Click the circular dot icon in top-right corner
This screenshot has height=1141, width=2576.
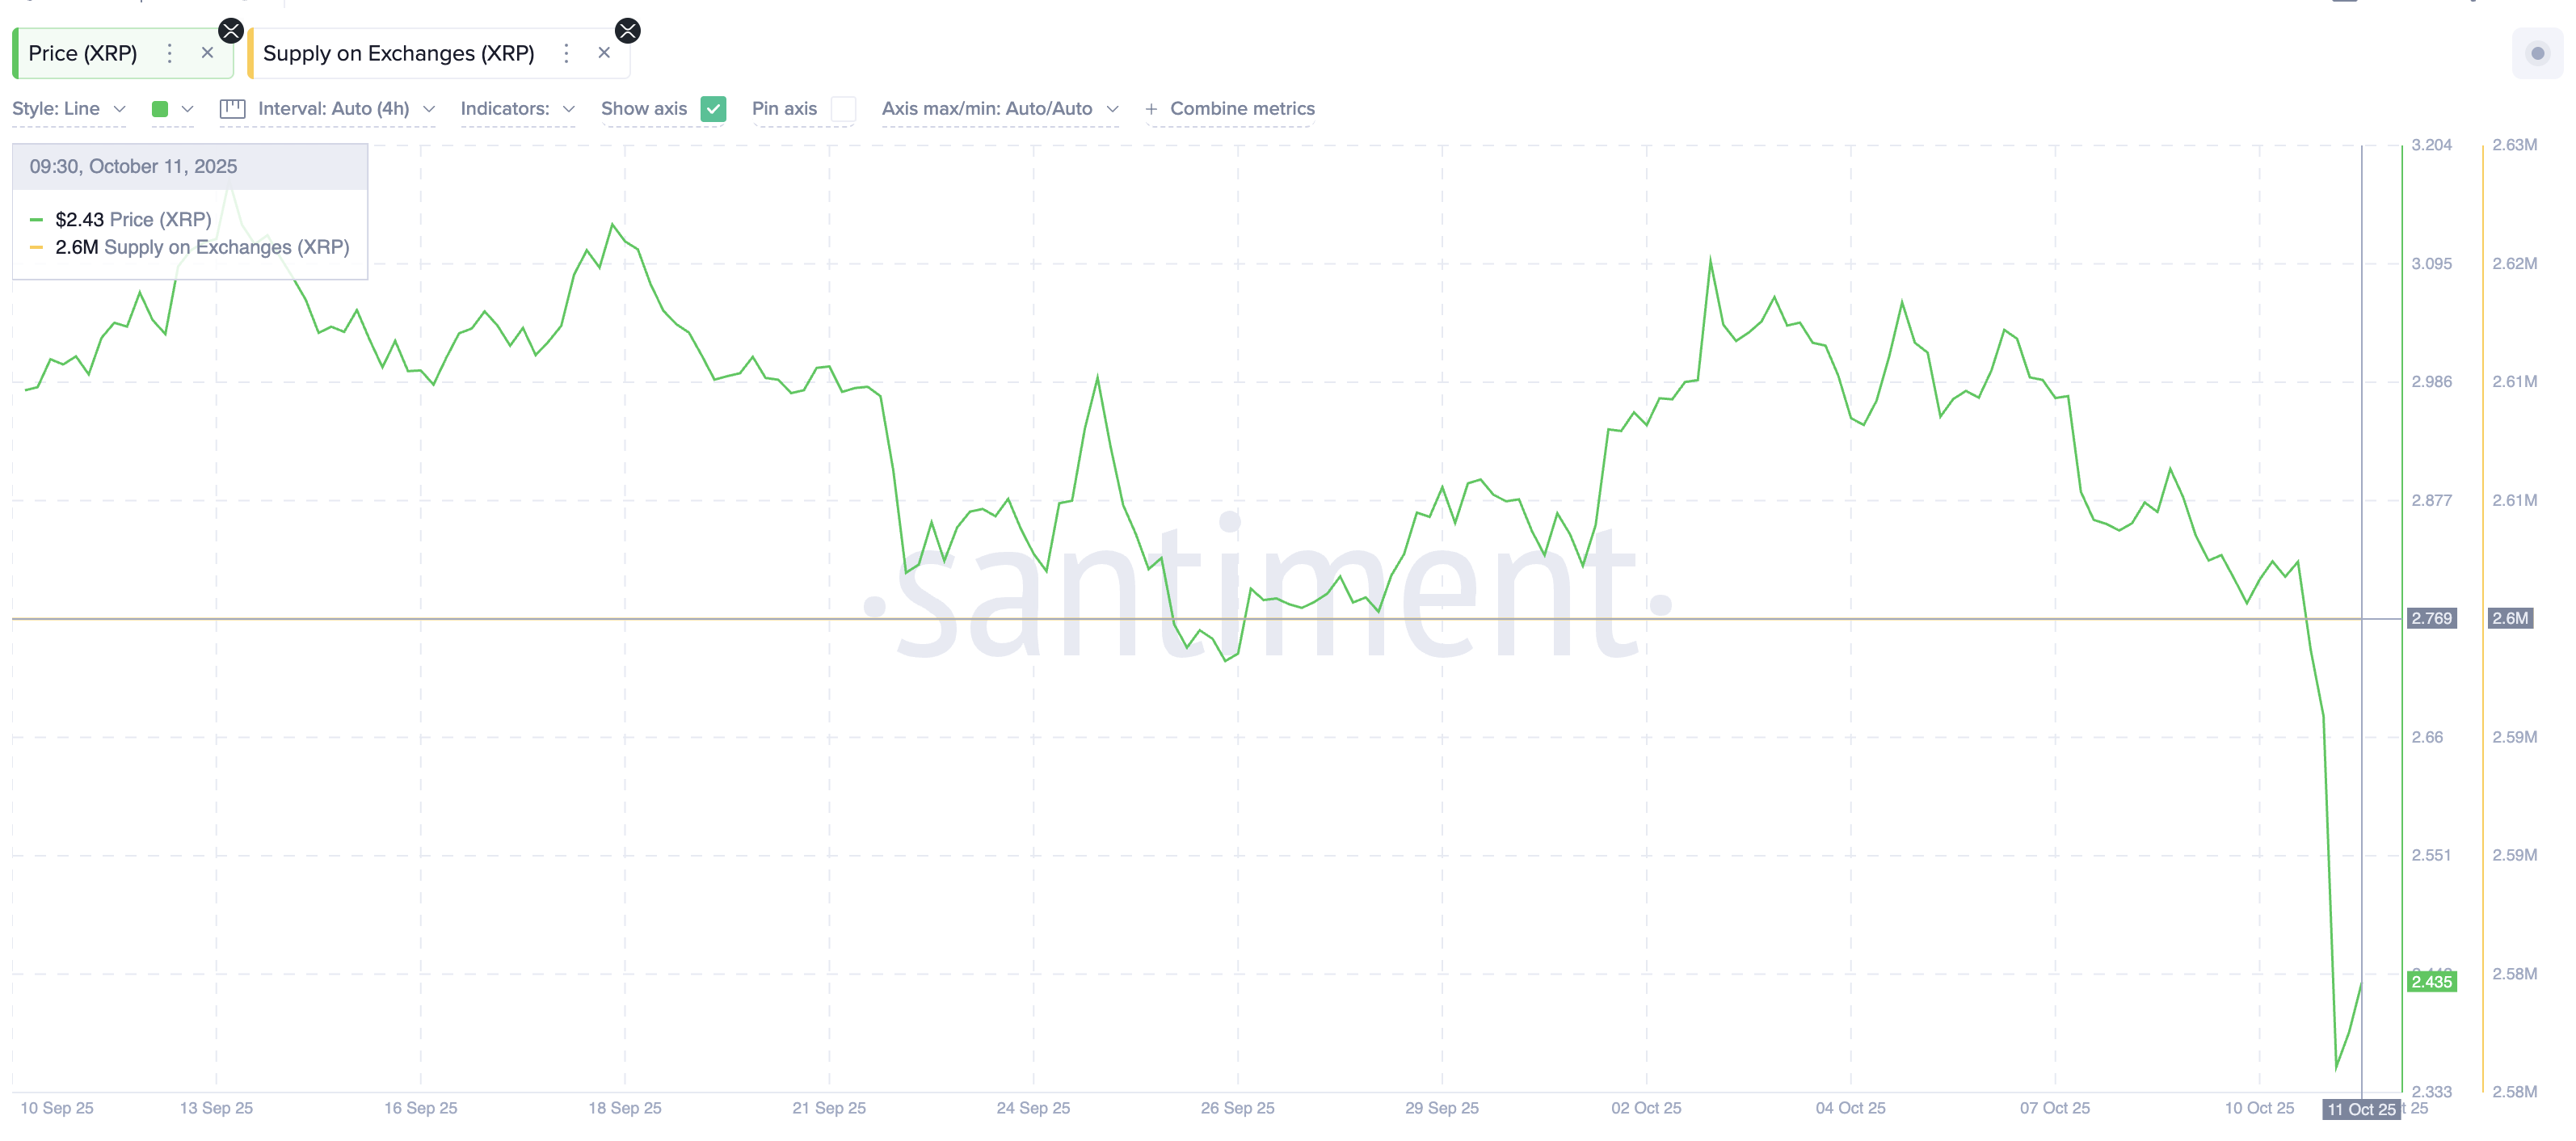pos(2537,52)
